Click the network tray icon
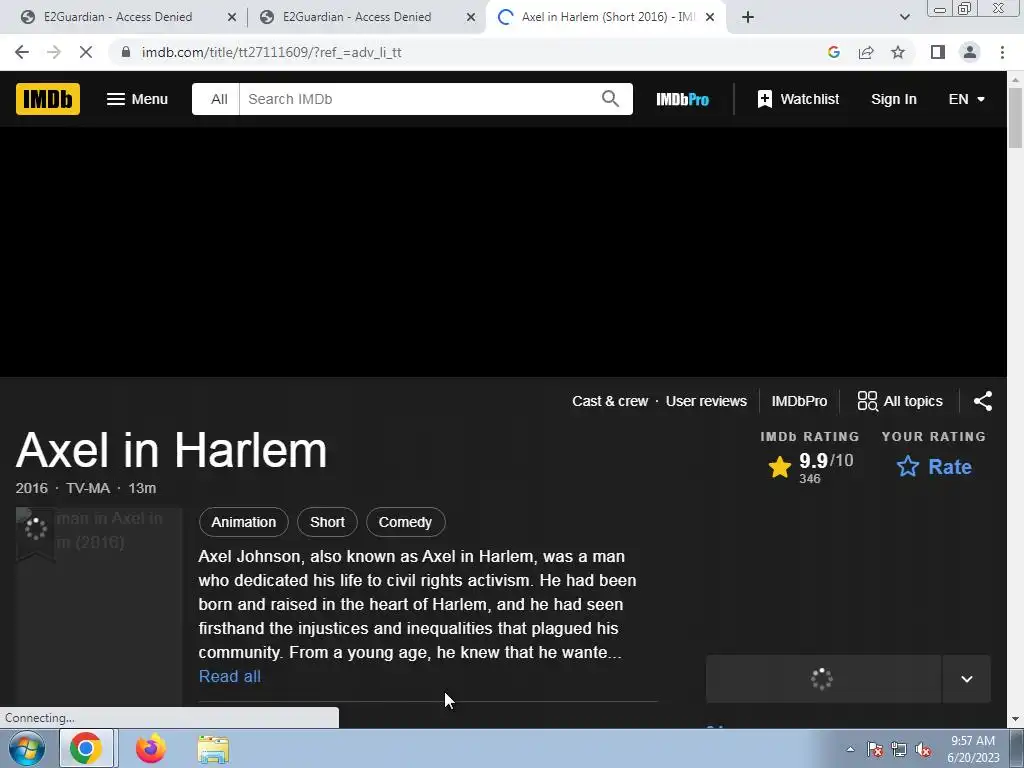 [899, 750]
